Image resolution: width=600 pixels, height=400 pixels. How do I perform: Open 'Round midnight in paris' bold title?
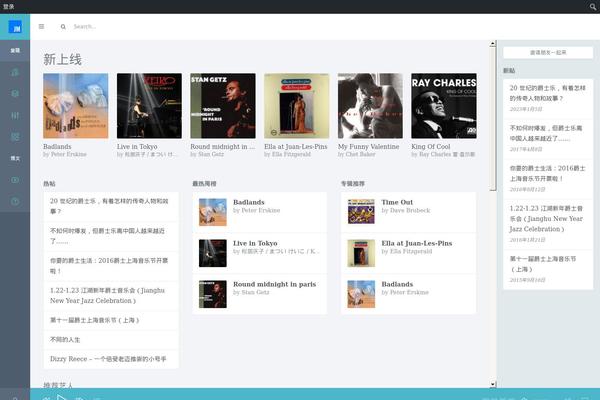274,284
